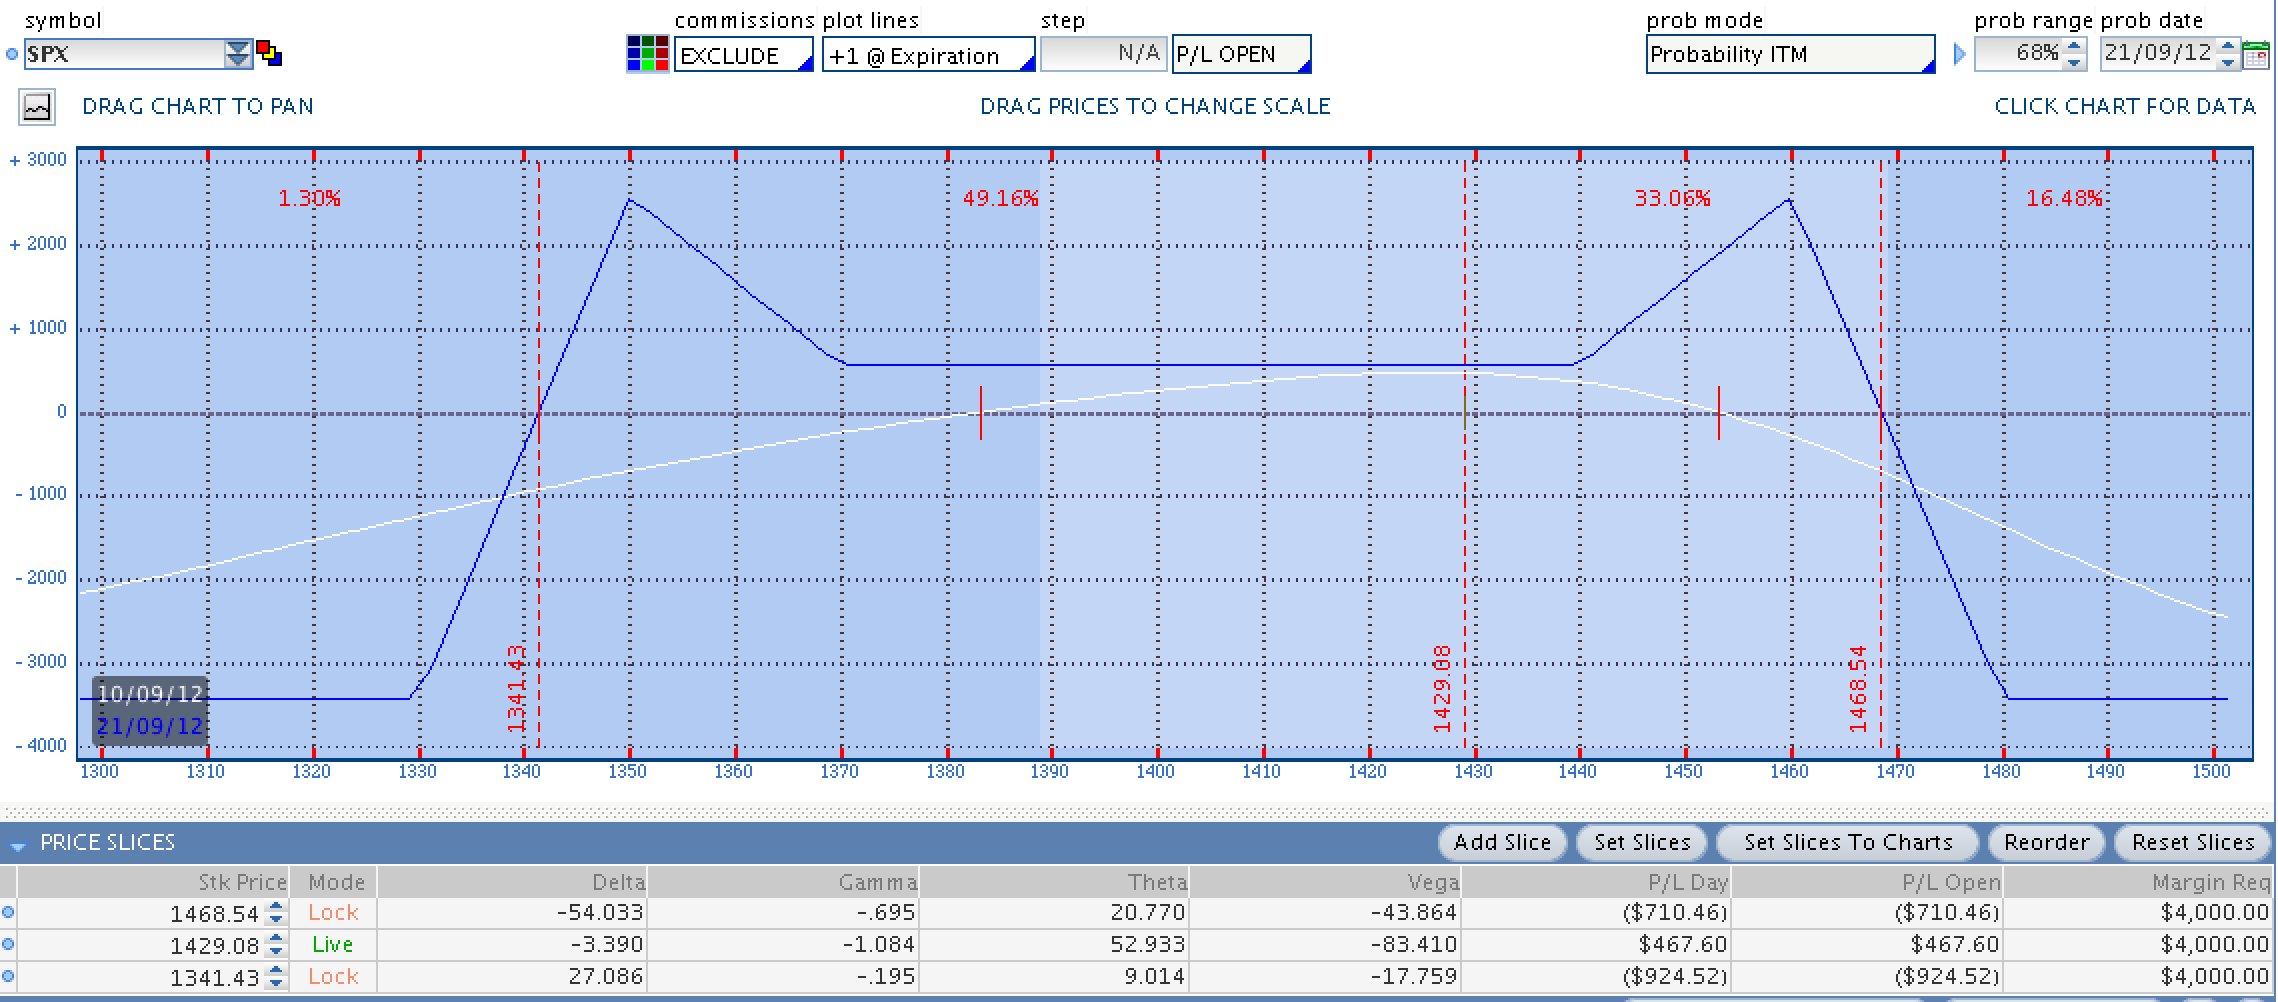Click the Set Slices button
This screenshot has height=1002, width=2278.
[1642, 842]
